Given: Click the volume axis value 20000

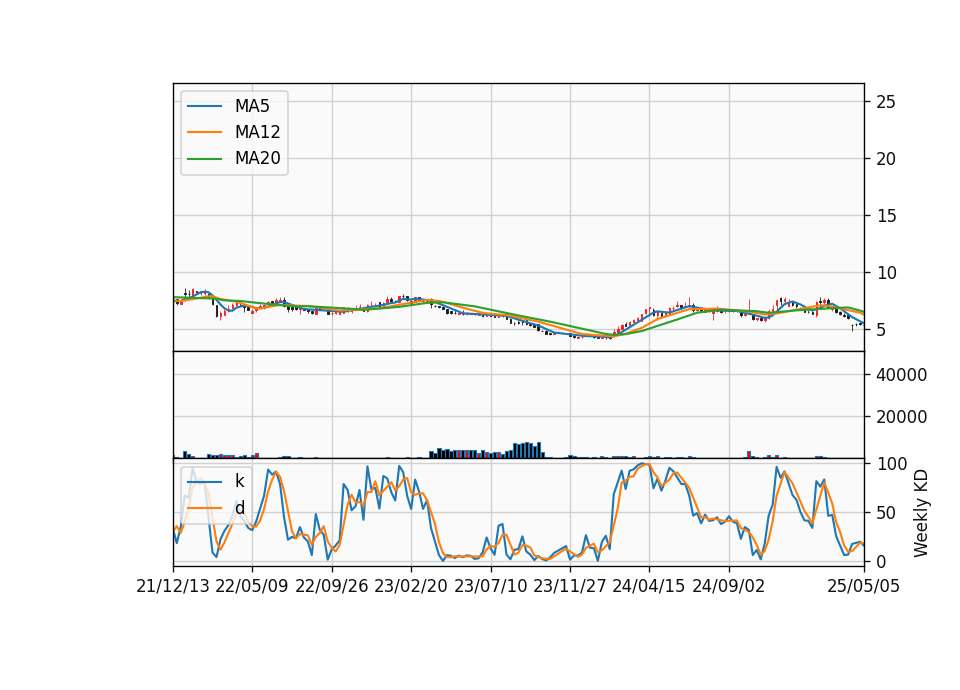Looking at the screenshot, I should (x=901, y=417).
